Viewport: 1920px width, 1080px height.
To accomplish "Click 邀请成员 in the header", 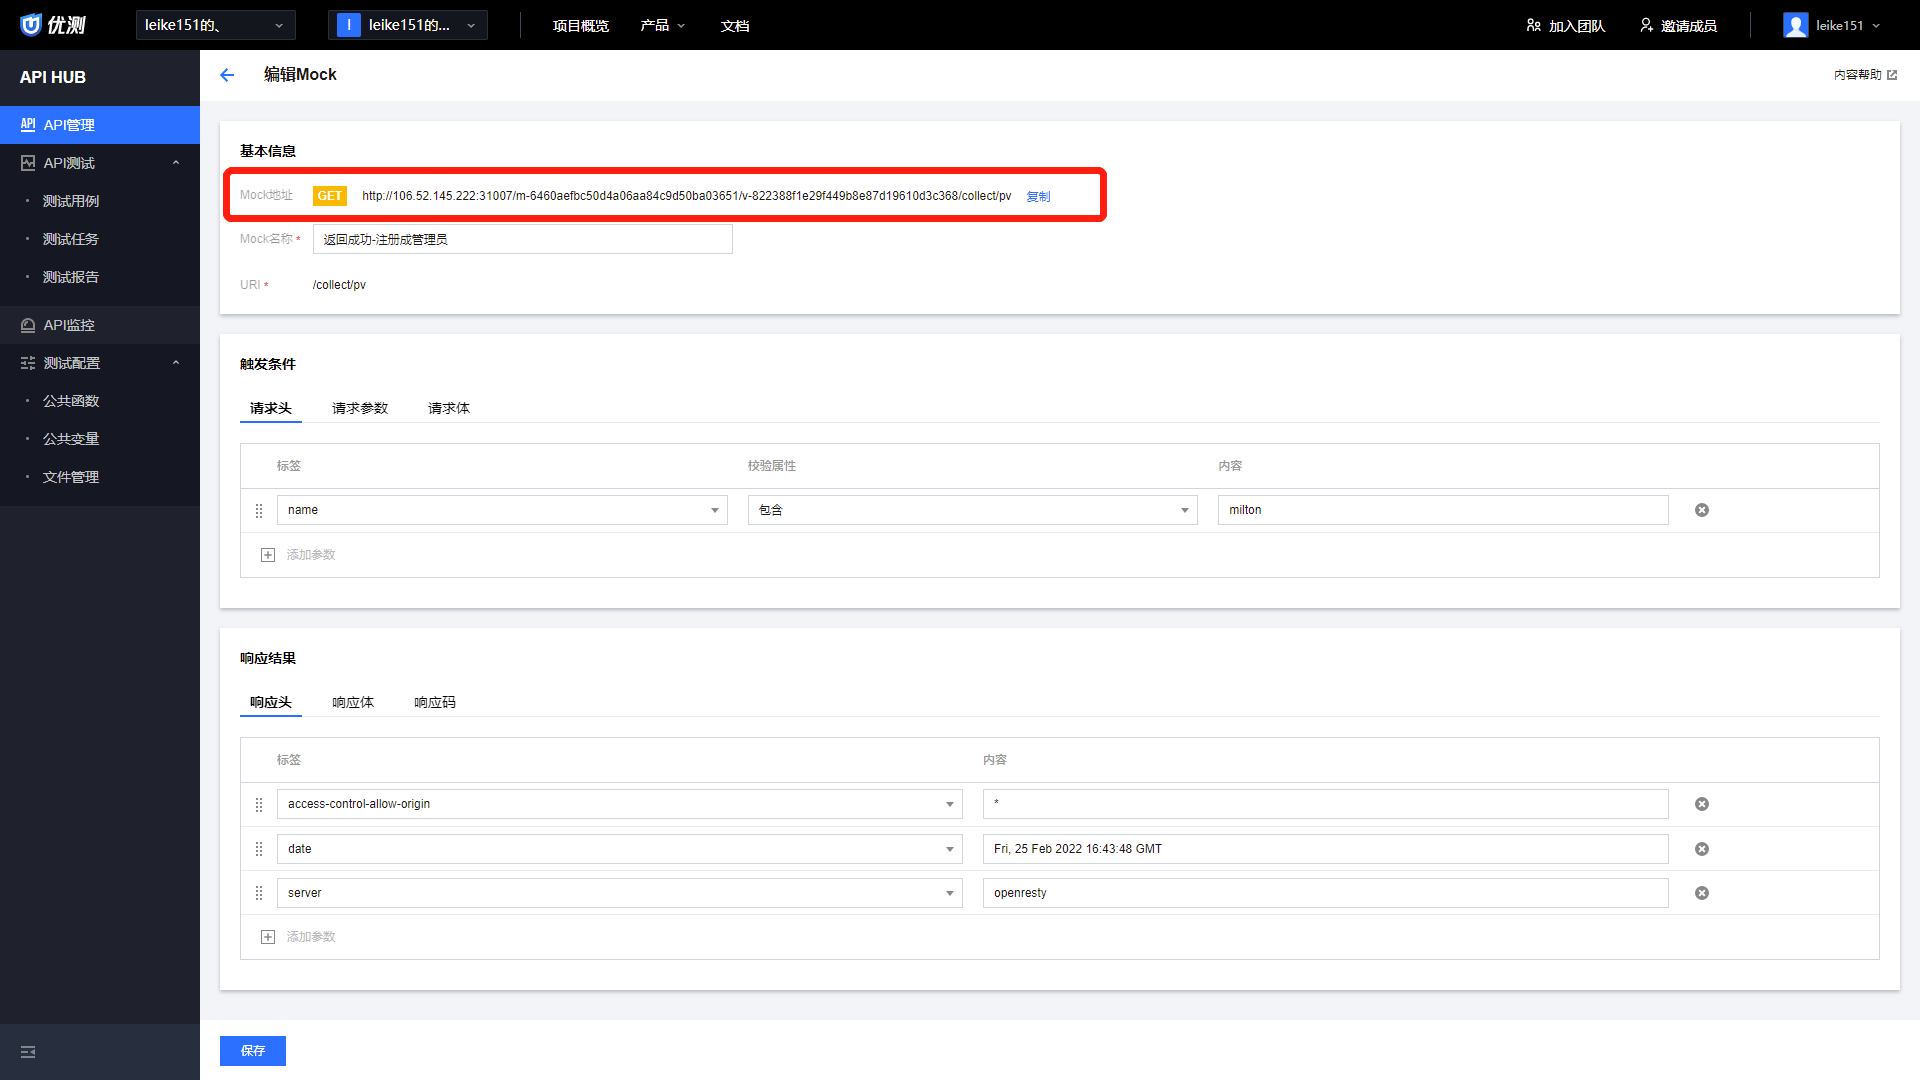I will click(1689, 25).
